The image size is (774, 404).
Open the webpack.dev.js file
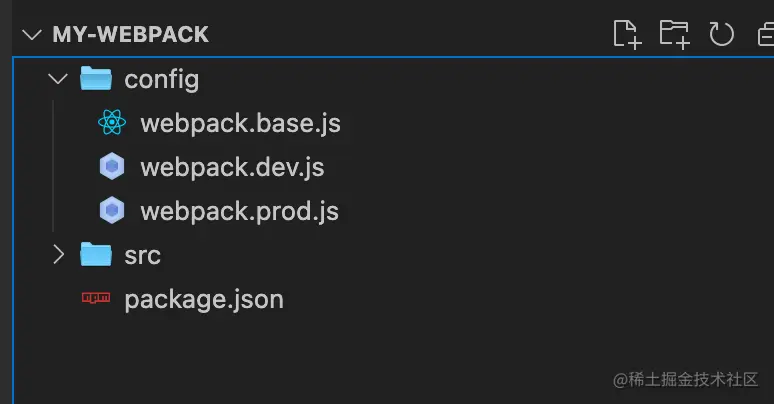pyautogui.click(x=232, y=167)
